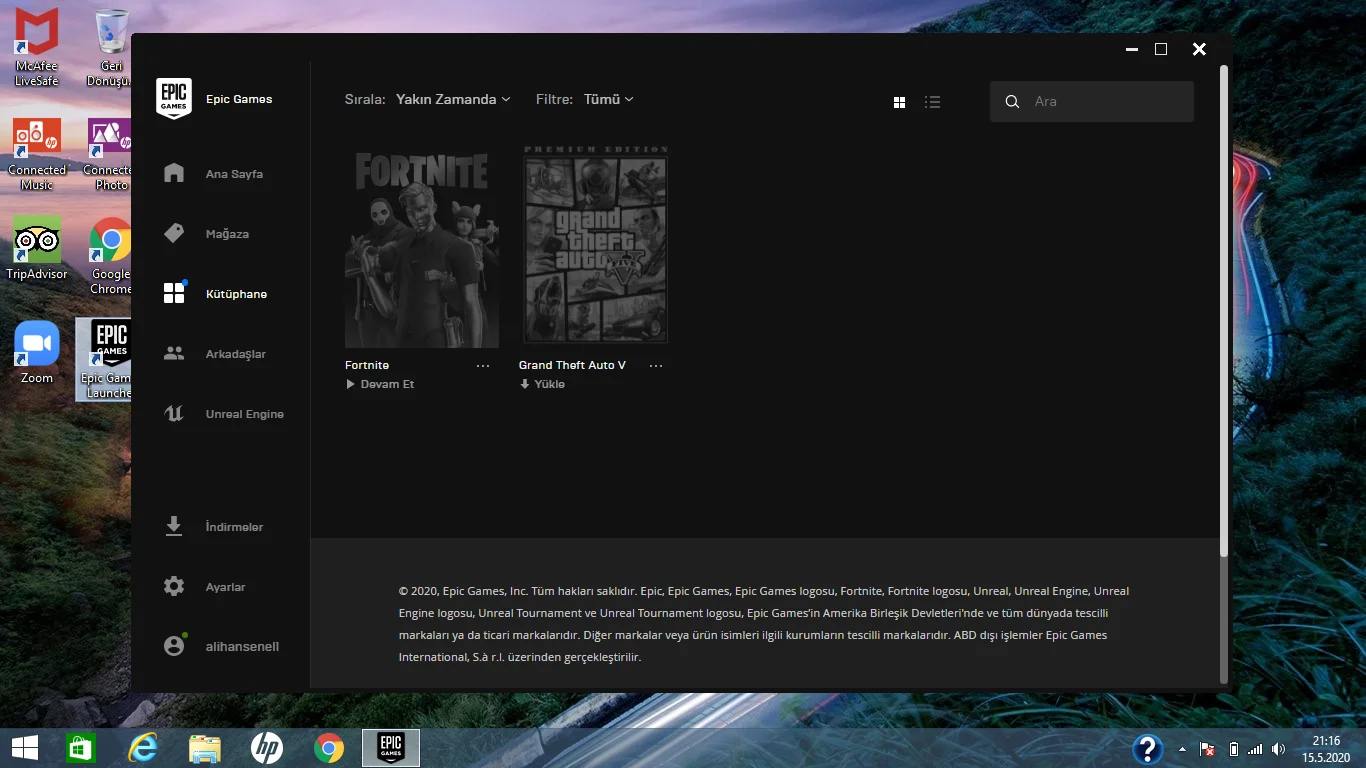Select the TripAdvisor desktop shortcut
The width and height of the screenshot is (1366, 768).
pyautogui.click(x=37, y=248)
